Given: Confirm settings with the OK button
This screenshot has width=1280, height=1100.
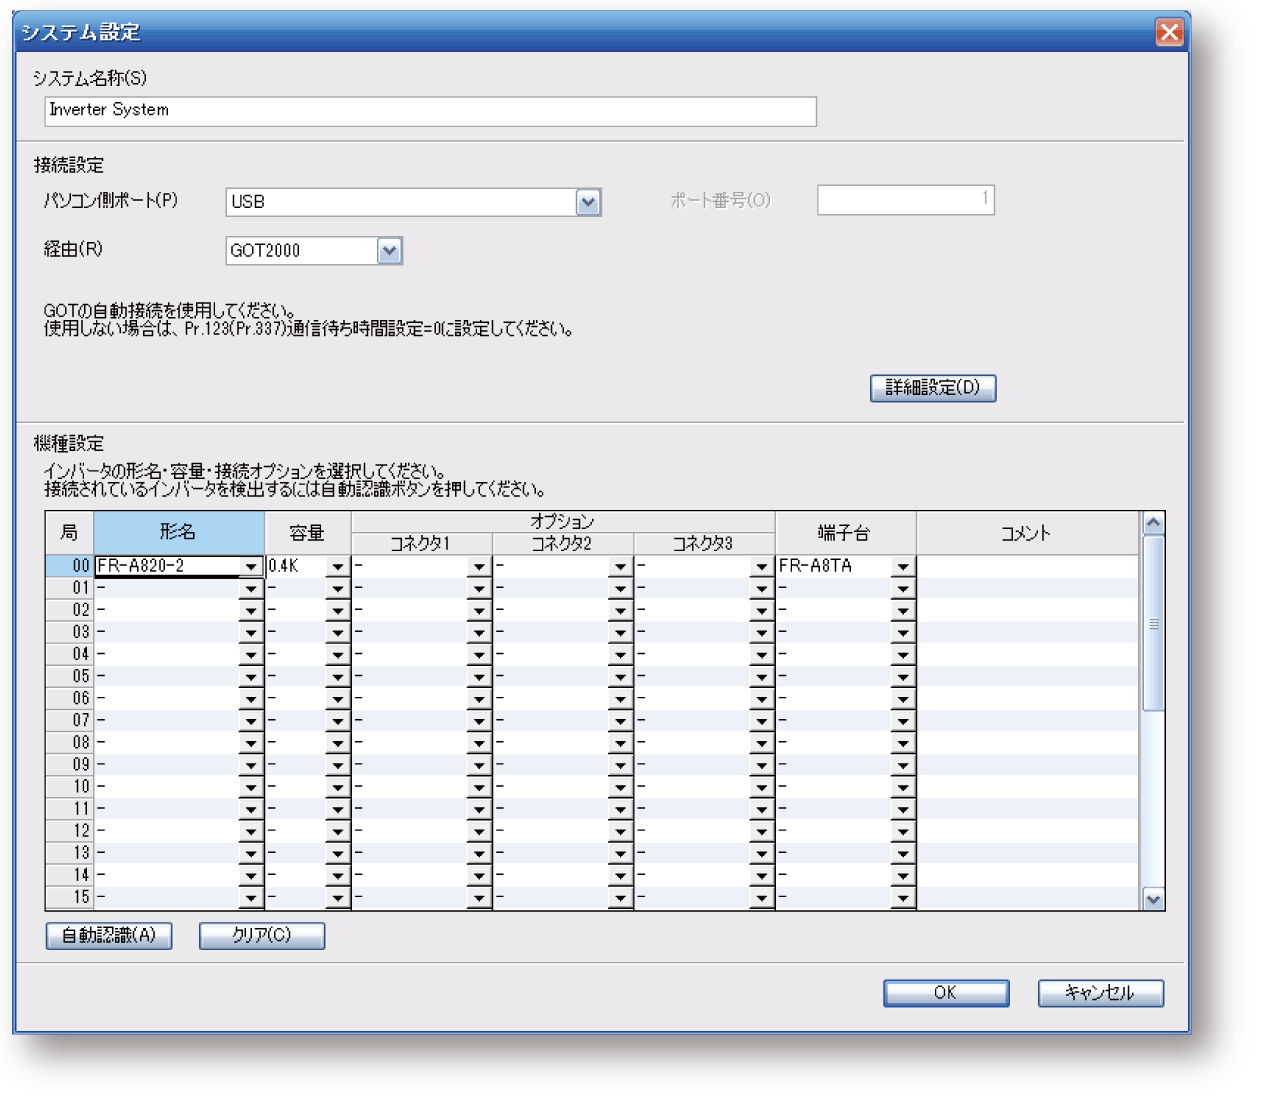Looking at the screenshot, I should (945, 993).
